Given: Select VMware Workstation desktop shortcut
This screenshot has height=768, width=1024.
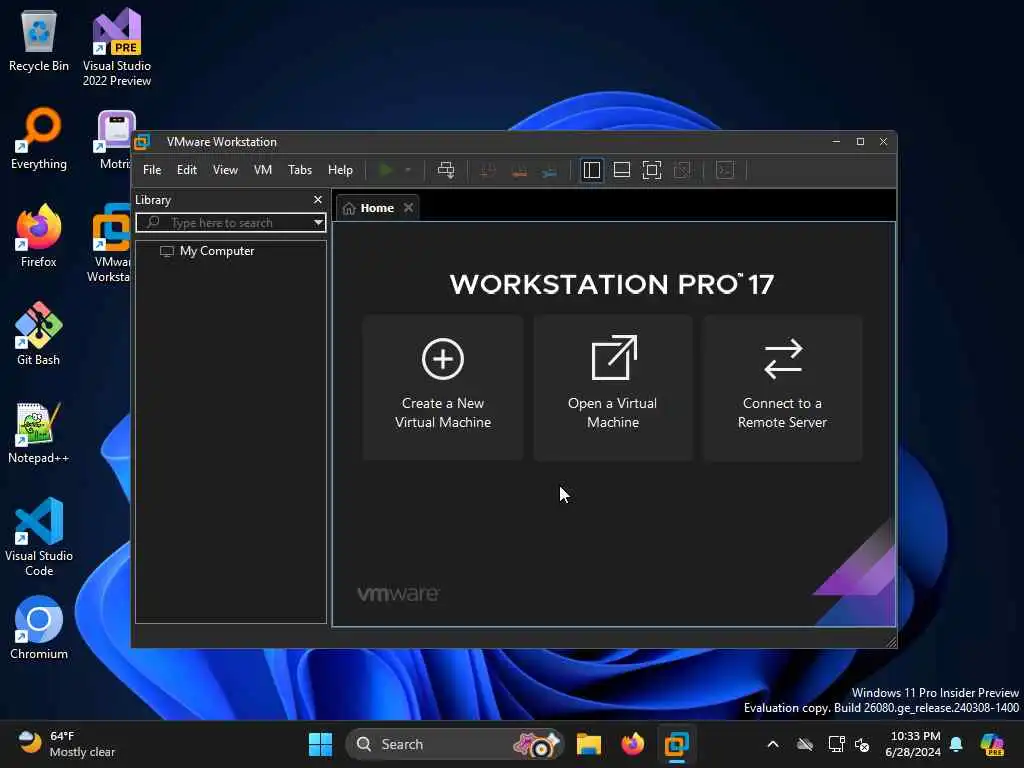Looking at the screenshot, I should (x=108, y=243).
